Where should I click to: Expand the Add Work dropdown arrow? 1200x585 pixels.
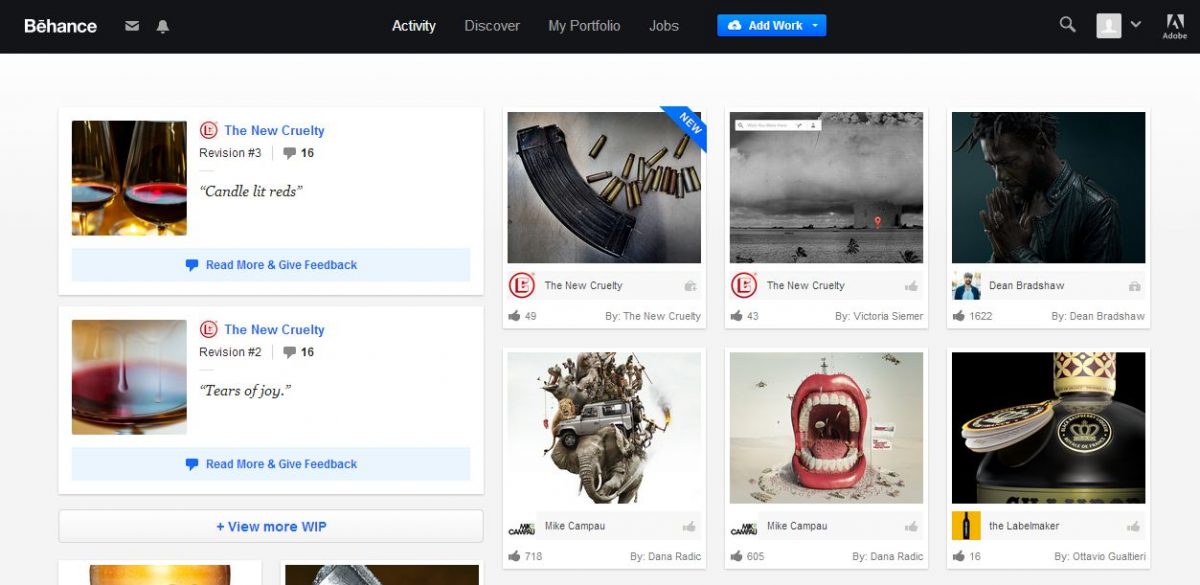coord(815,26)
